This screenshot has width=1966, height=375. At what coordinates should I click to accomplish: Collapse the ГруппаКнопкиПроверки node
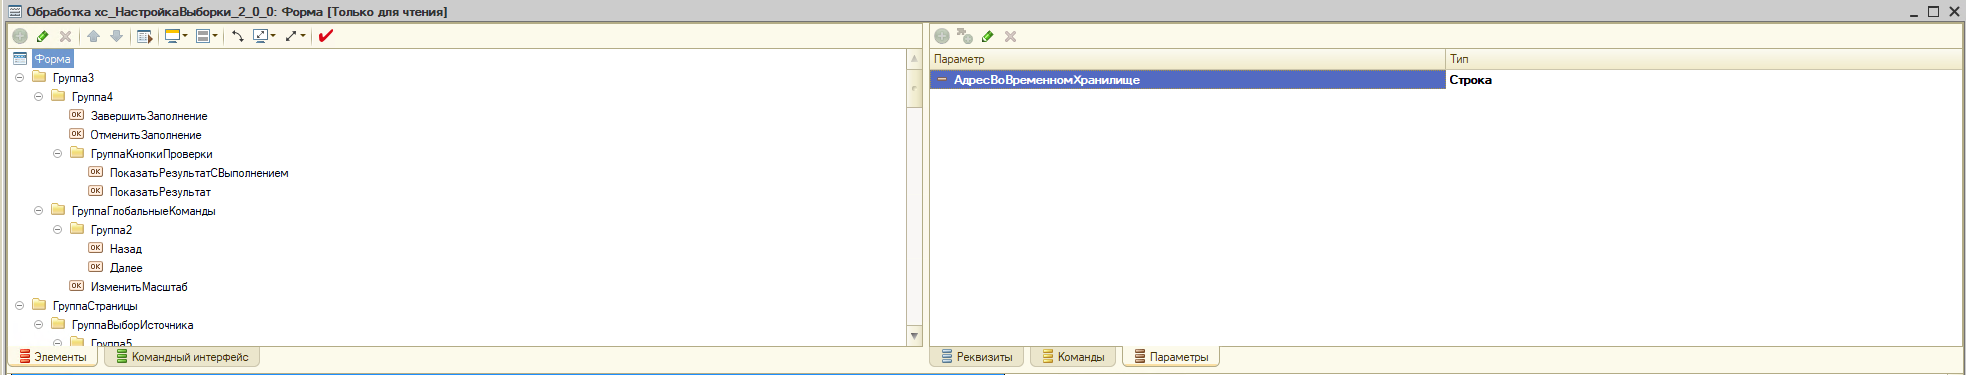pyautogui.click(x=57, y=154)
